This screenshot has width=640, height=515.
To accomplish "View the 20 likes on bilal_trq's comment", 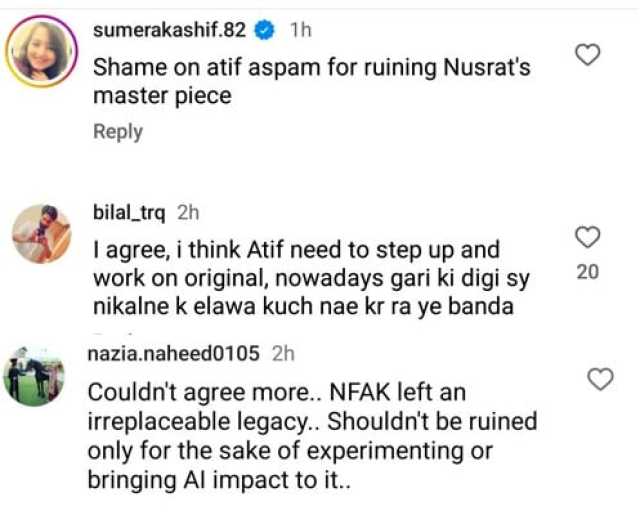I will [588, 272].
